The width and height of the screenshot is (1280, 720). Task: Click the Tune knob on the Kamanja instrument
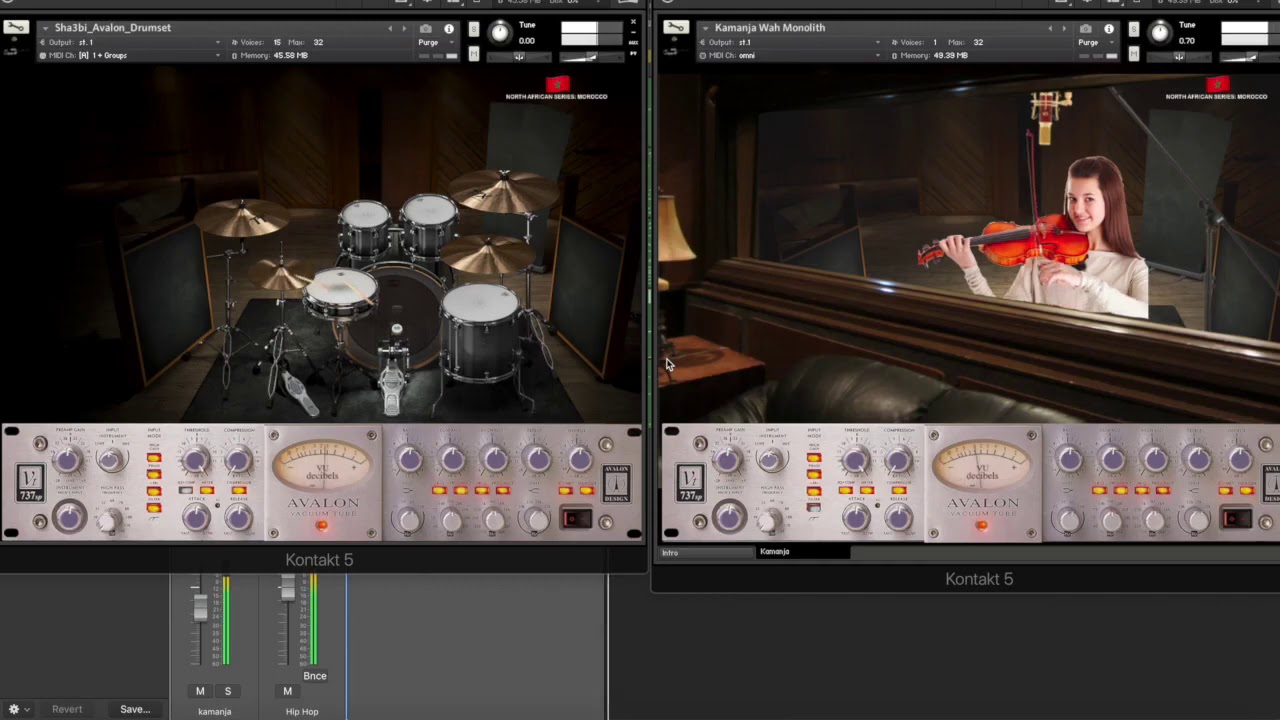point(1159,33)
